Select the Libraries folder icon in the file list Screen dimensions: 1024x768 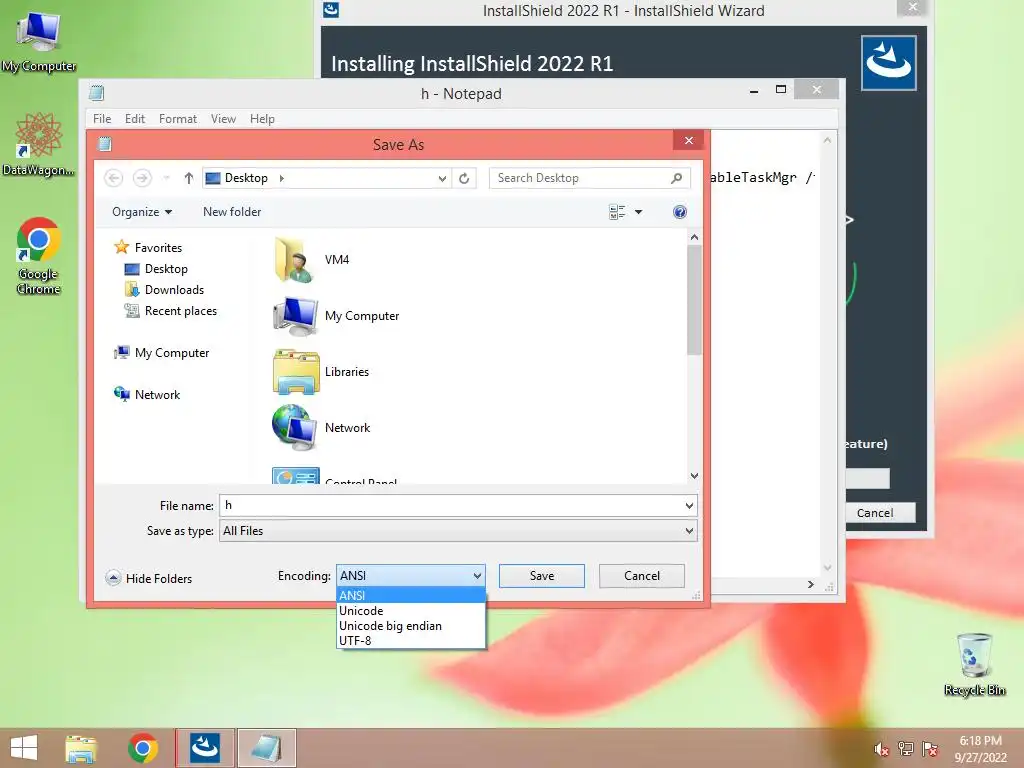click(296, 372)
